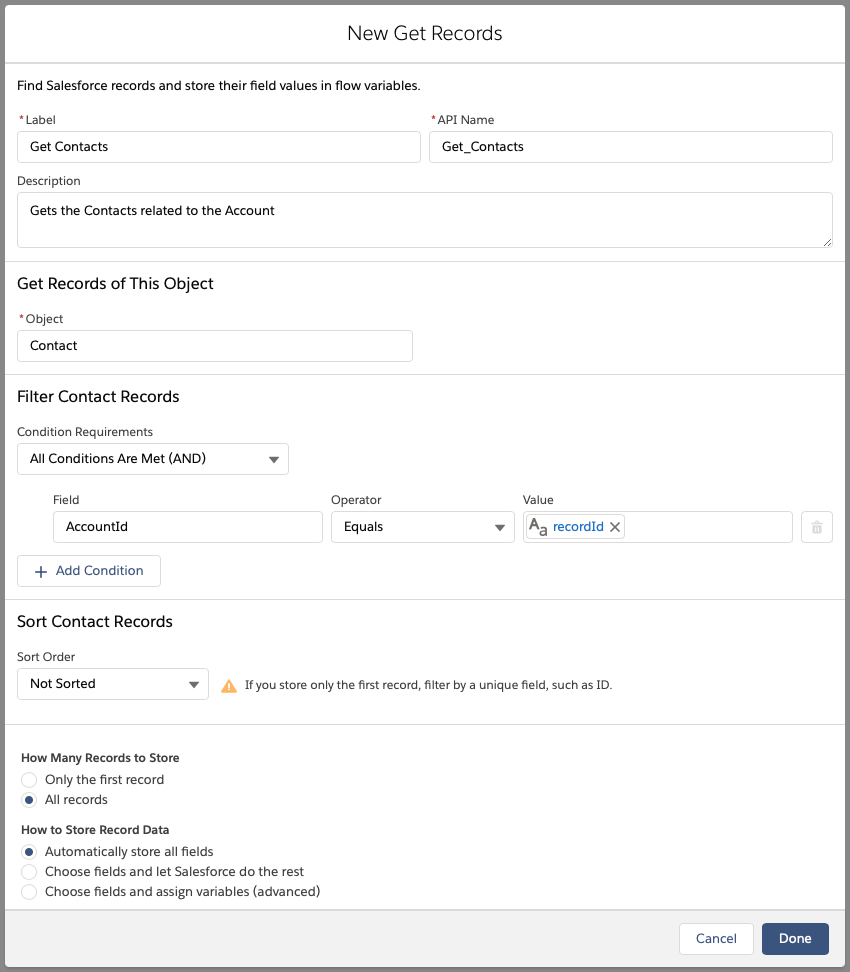Click the description box resize handle

coord(827,242)
